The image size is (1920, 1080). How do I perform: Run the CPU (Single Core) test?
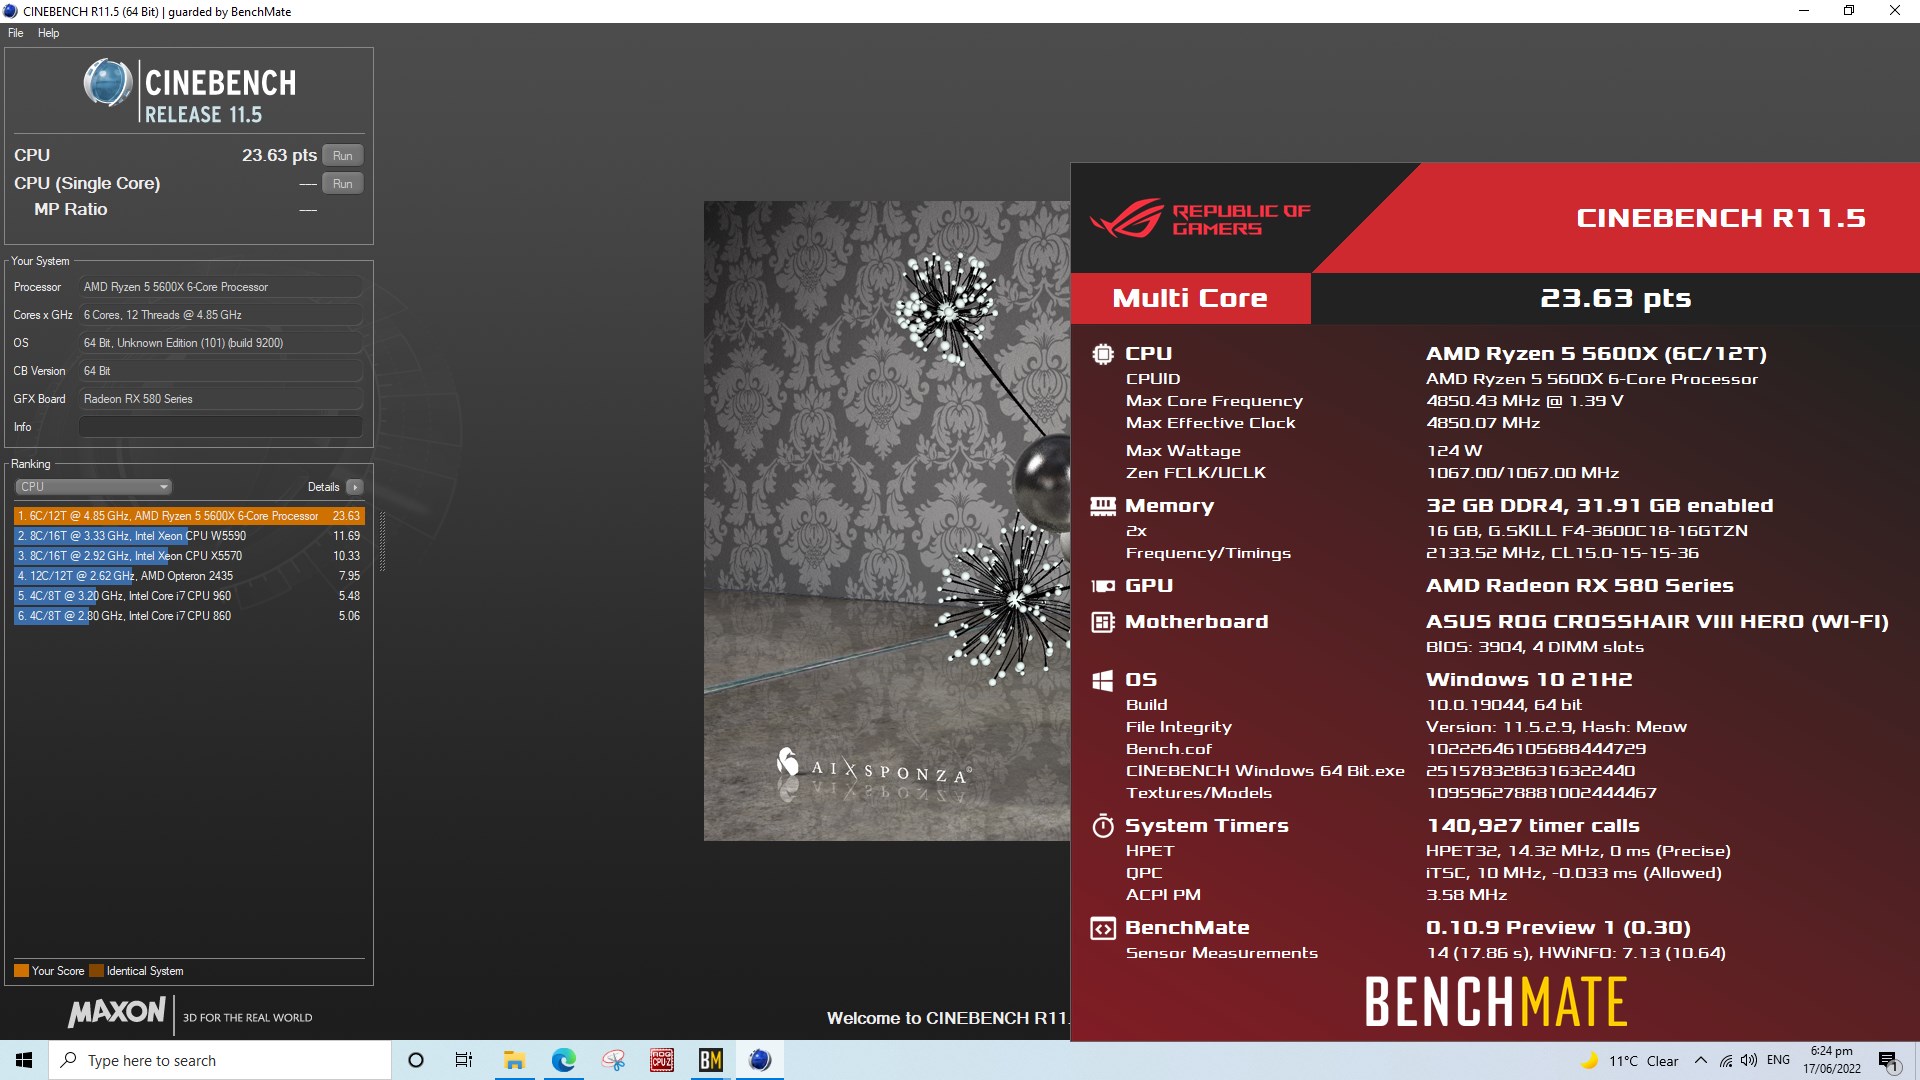coord(342,183)
